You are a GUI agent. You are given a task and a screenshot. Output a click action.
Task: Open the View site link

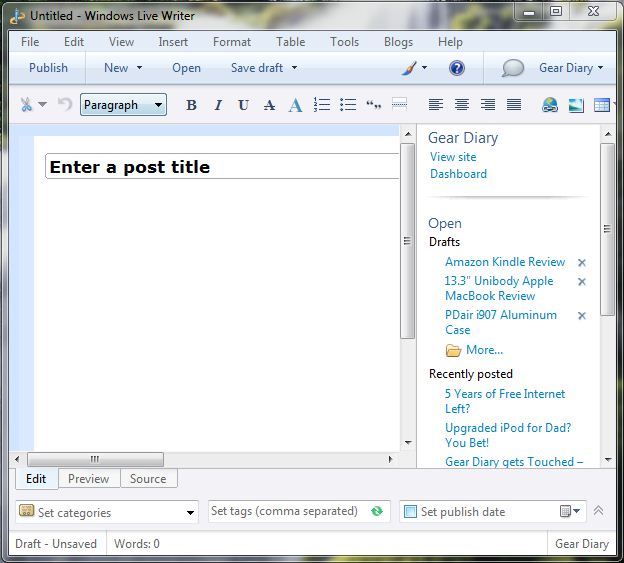[x=453, y=157]
